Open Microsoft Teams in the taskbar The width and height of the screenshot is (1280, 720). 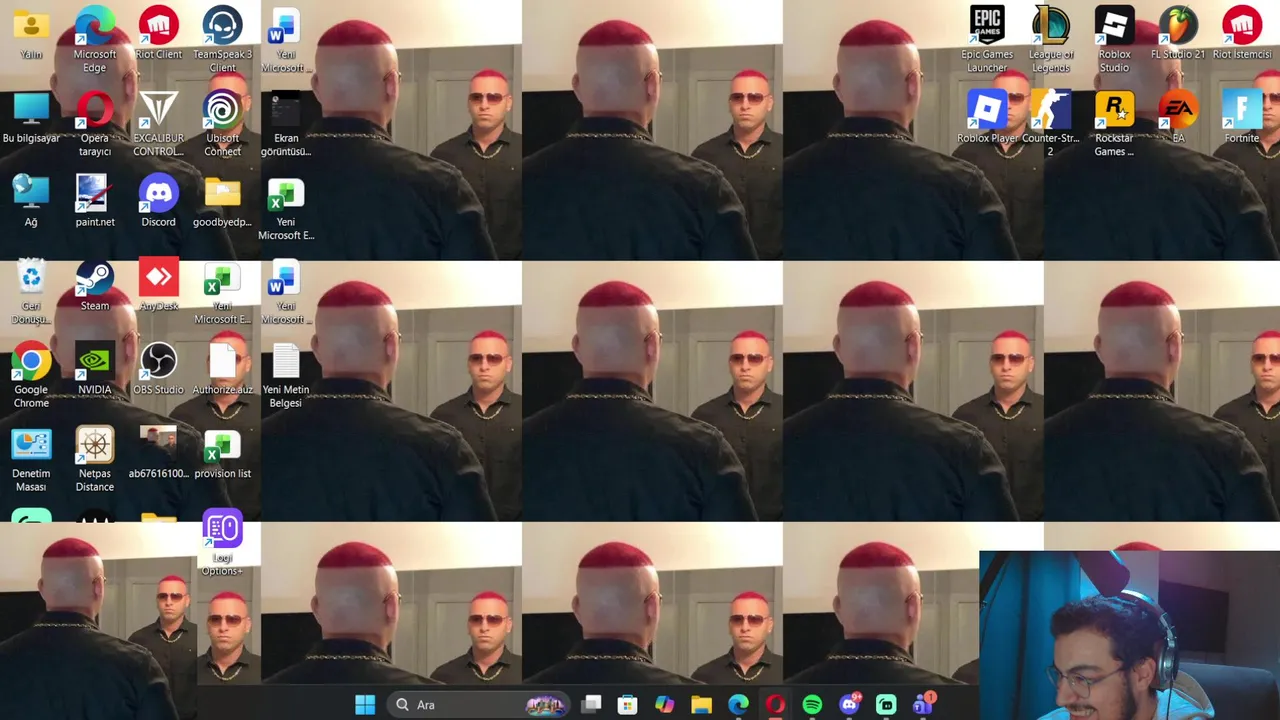(x=923, y=705)
